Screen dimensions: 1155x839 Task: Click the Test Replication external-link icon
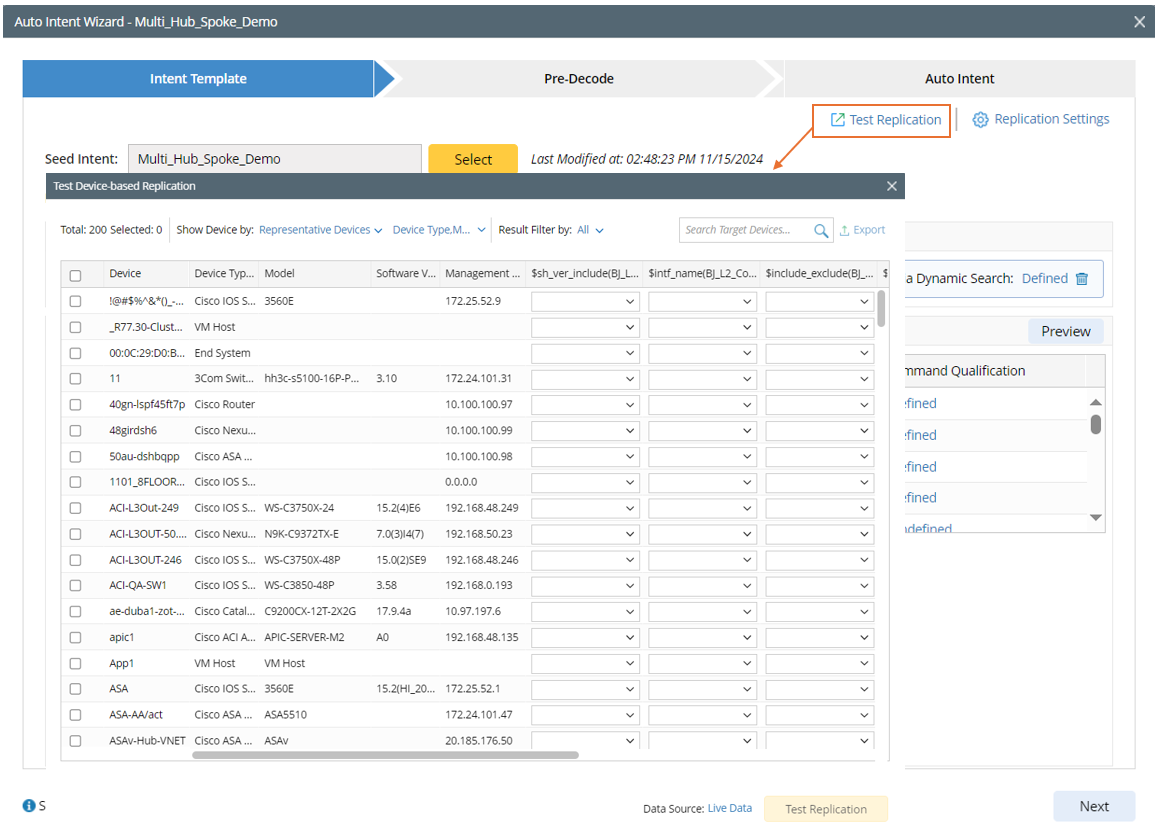pyautogui.click(x=837, y=120)
